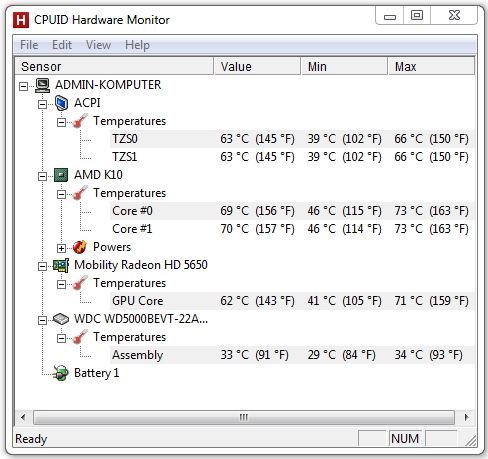
Task: Minimize the Hardware Monitor window
Action: click(390, 16)
